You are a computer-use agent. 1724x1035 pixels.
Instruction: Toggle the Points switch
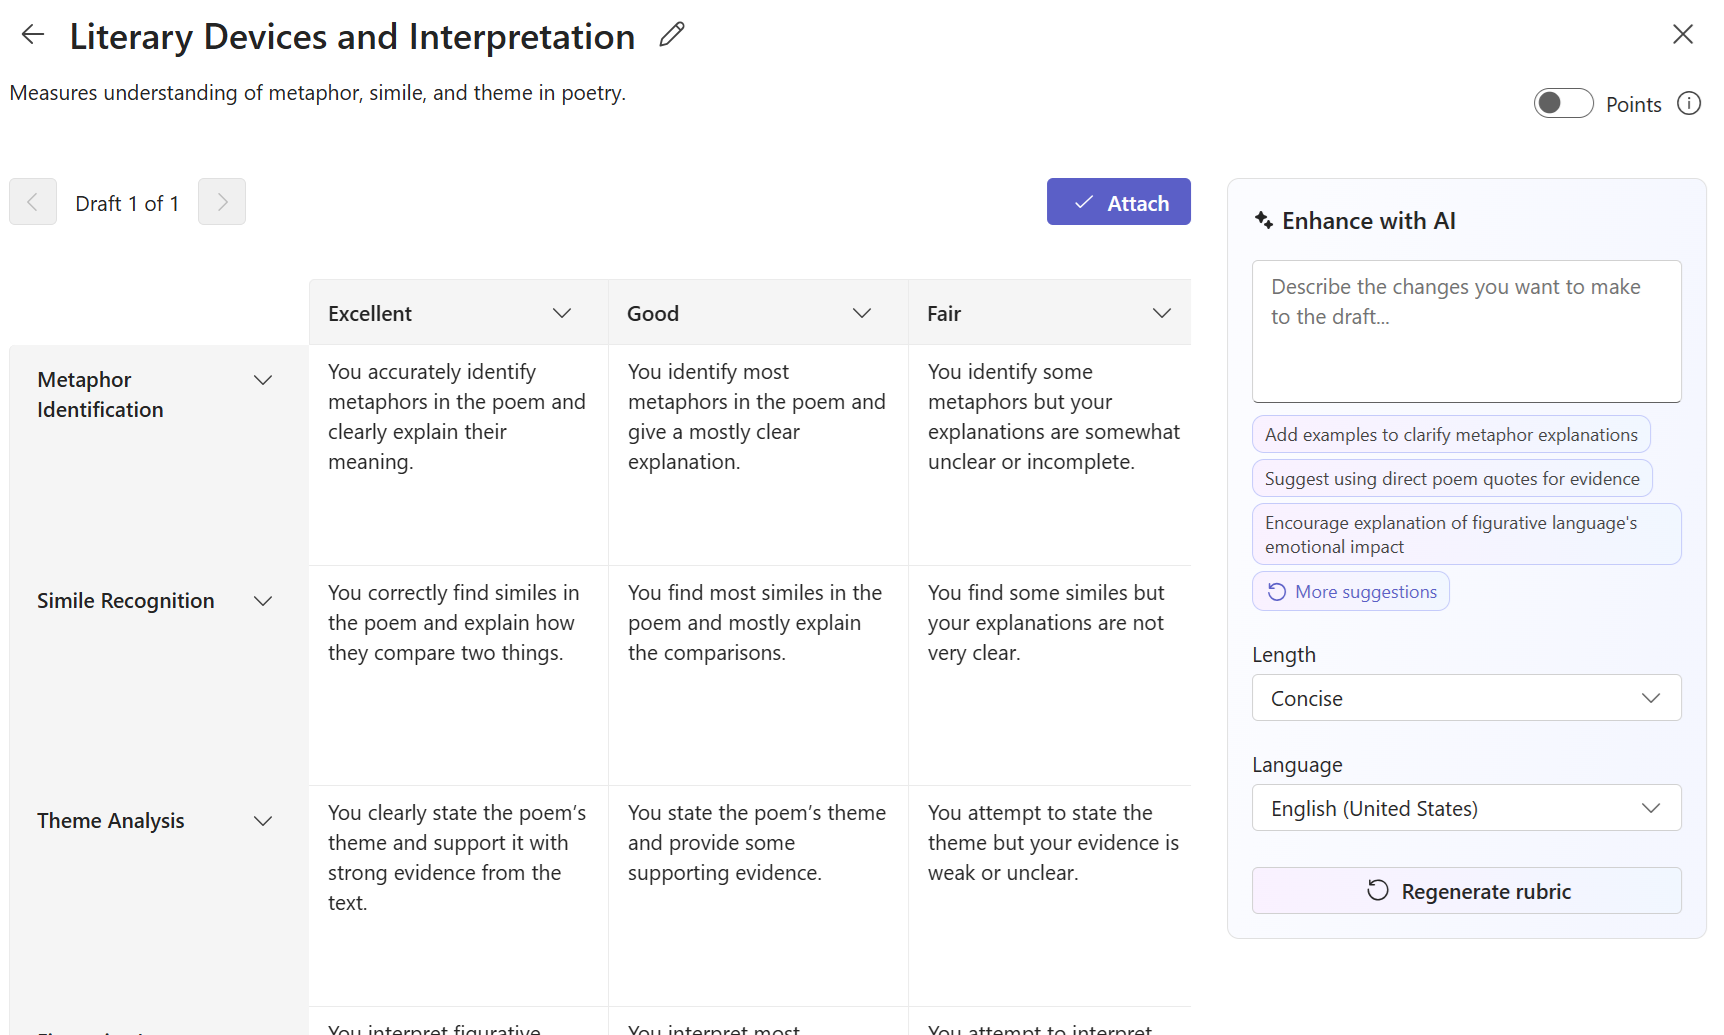point(1563,103)
